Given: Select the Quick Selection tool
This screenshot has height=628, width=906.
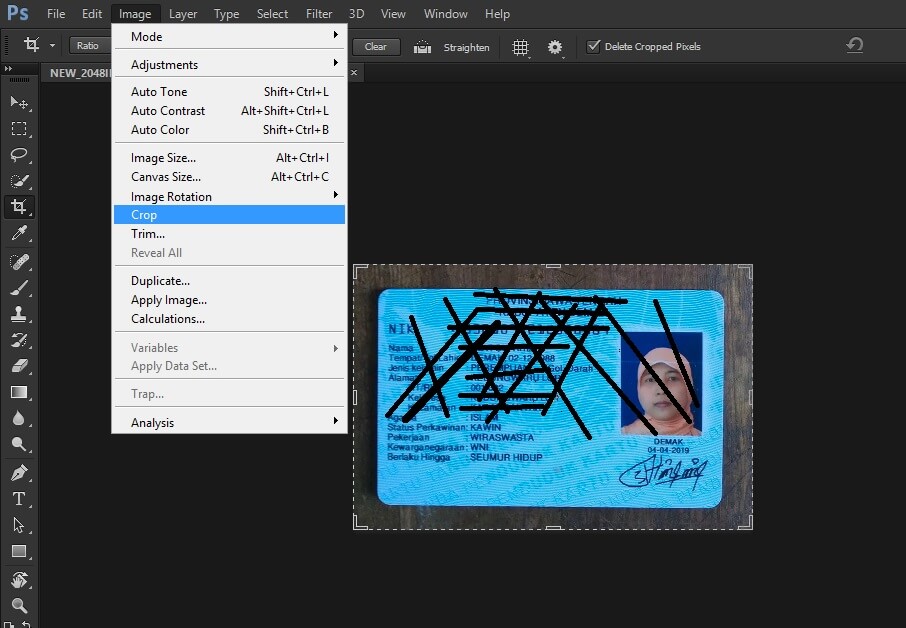Looking at the screenshot, I should coord(19,181).
